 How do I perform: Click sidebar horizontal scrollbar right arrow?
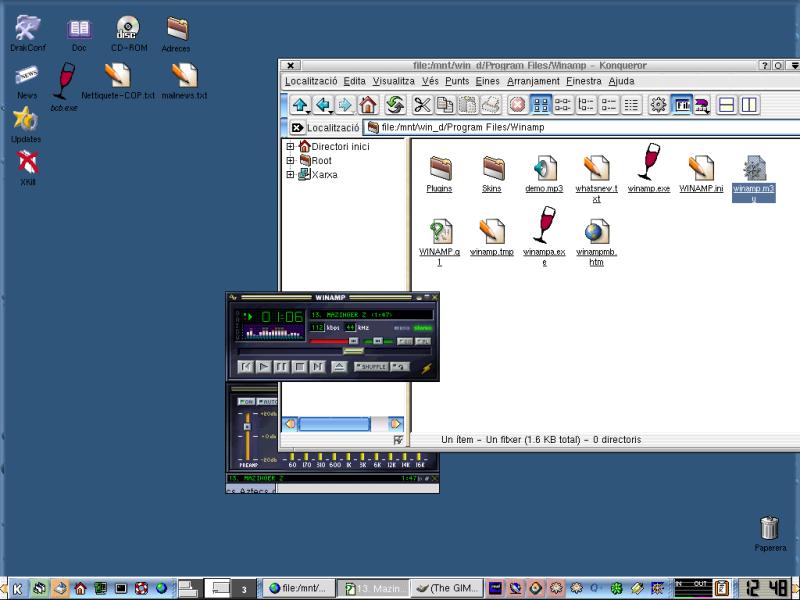[395, 424]
